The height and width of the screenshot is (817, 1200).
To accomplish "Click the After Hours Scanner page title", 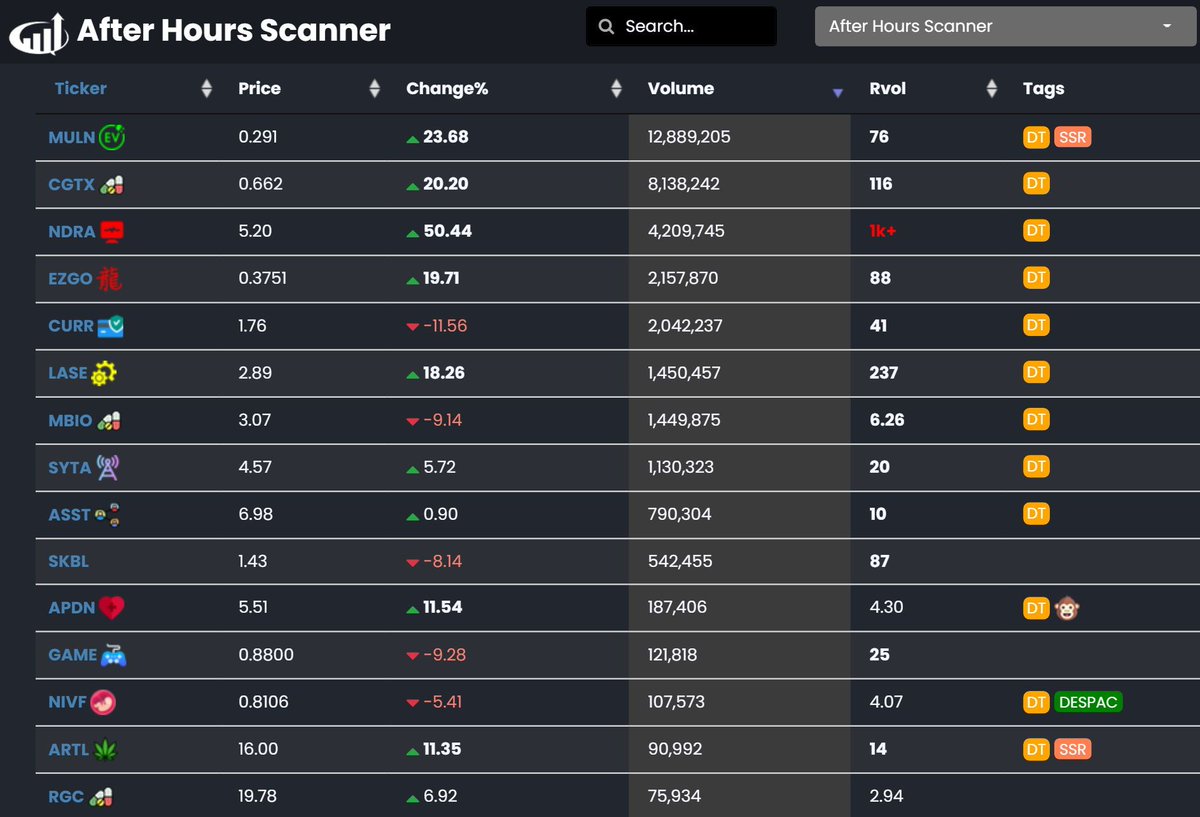I will [x=234, y=30].
